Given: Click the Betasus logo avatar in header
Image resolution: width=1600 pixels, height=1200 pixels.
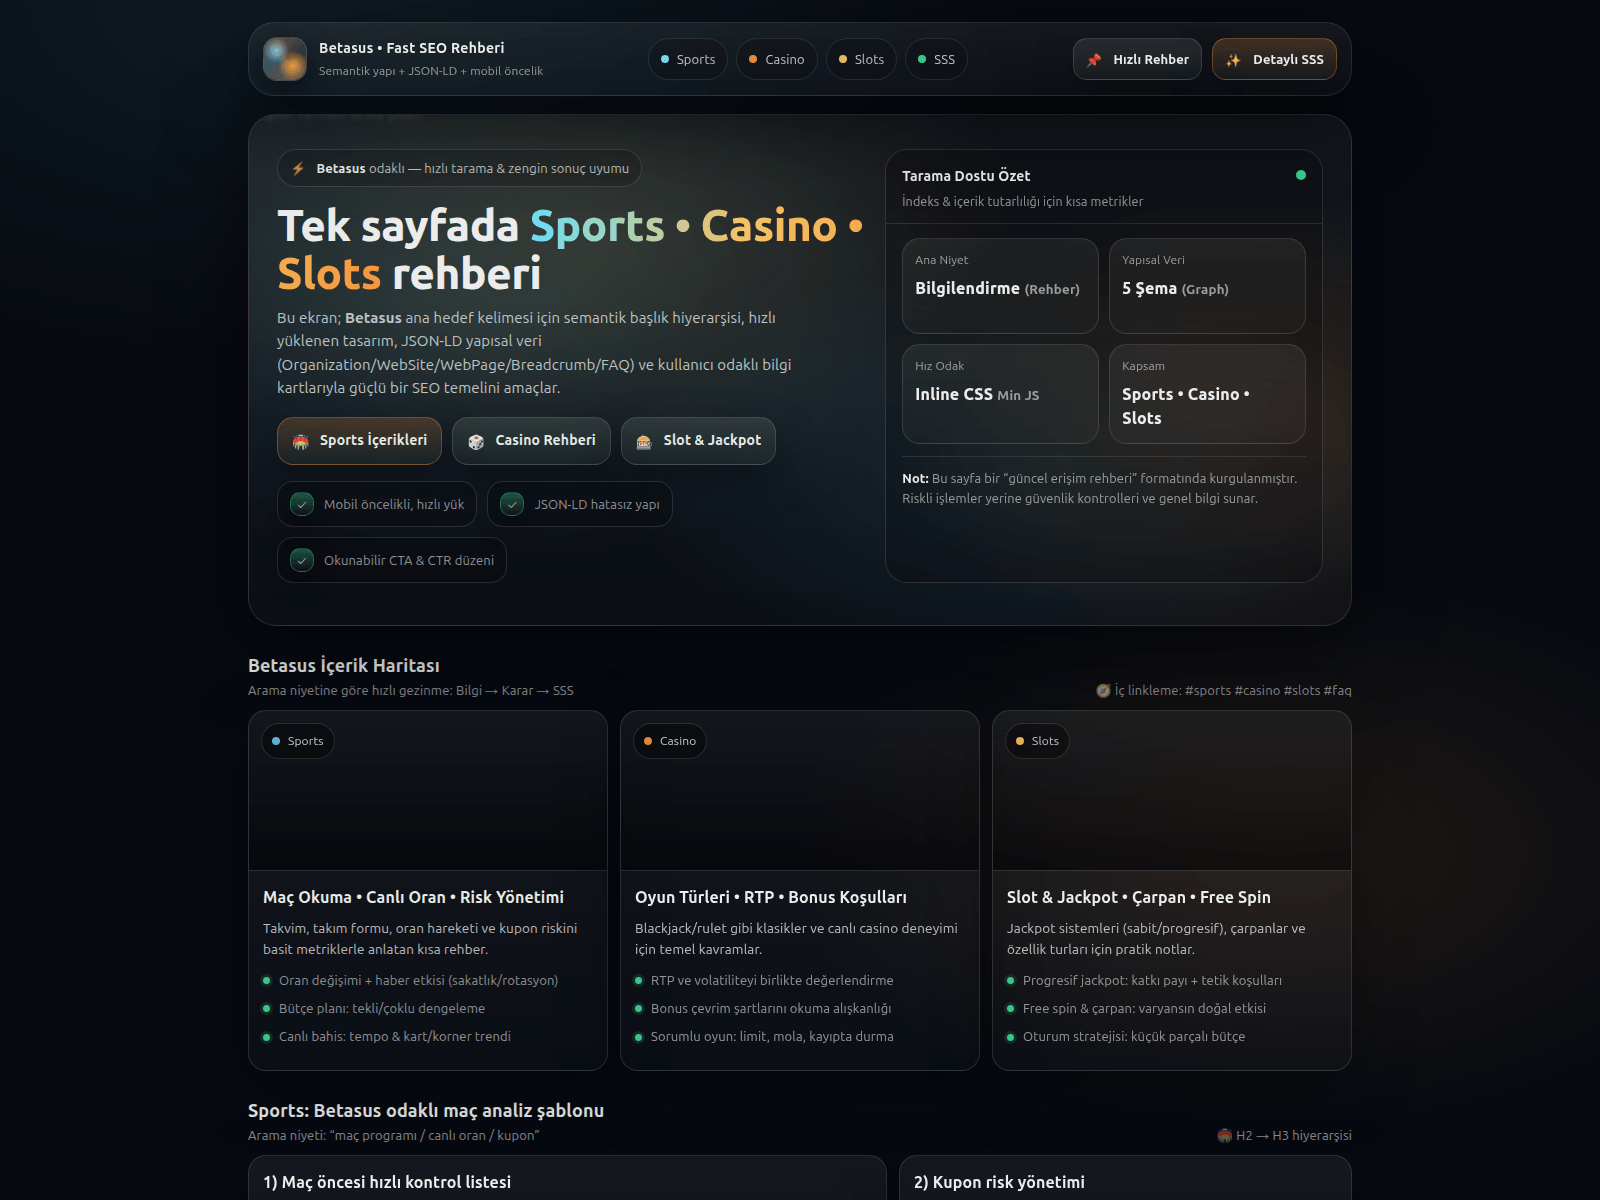Looking at the screenshot, I should tap(285, 59).
